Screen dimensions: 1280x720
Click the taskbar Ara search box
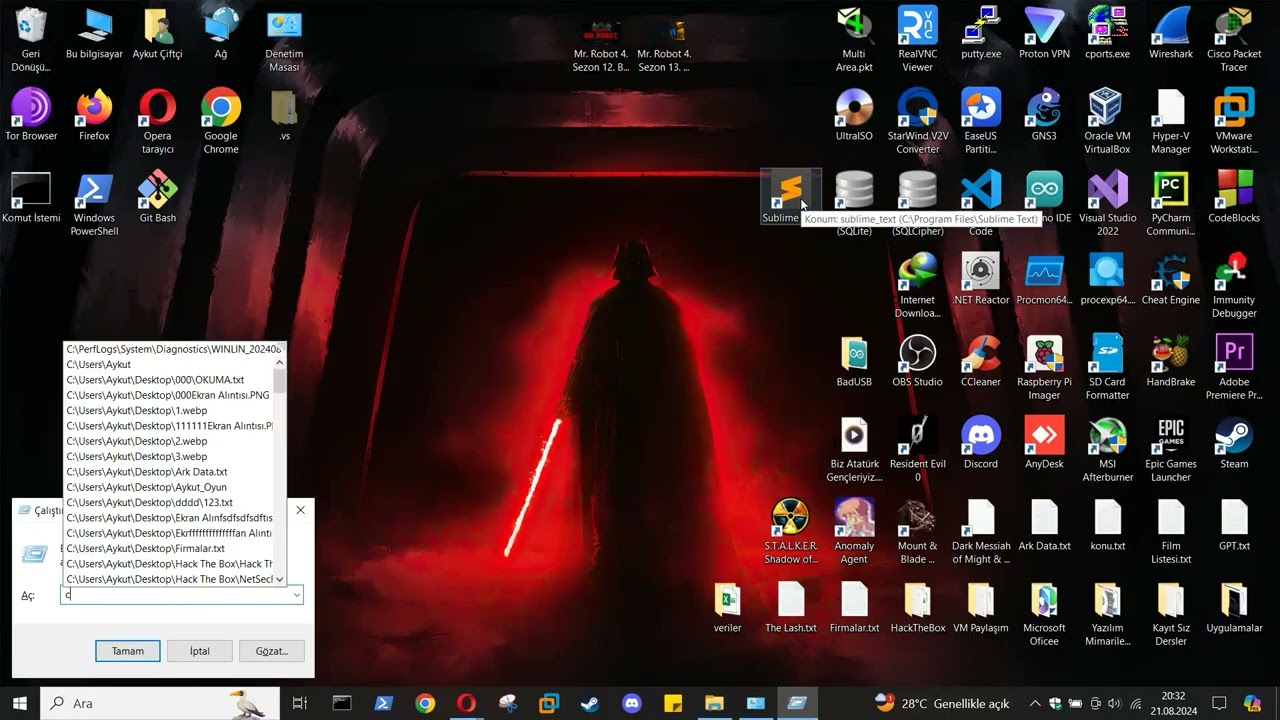162,703
